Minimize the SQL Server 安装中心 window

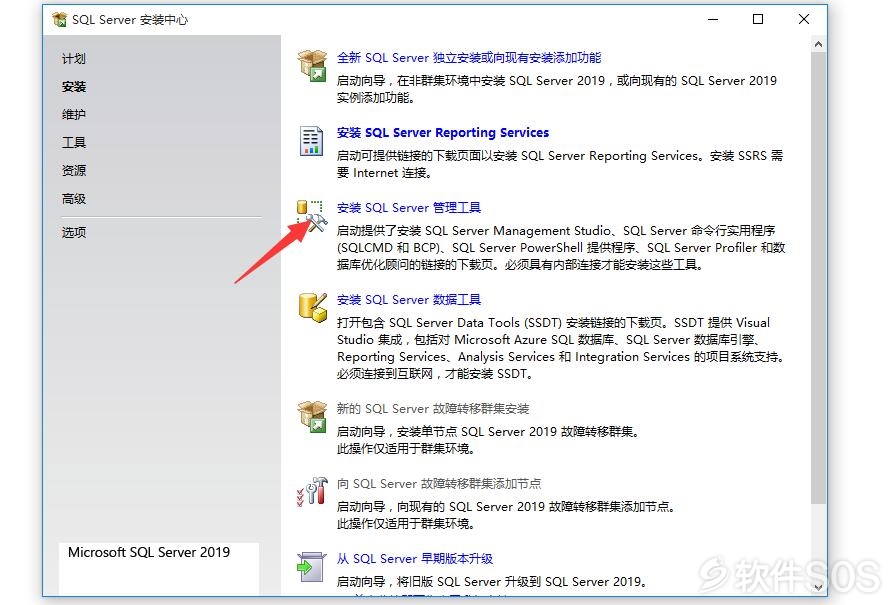pyautogui.click(x=713, y=19)
